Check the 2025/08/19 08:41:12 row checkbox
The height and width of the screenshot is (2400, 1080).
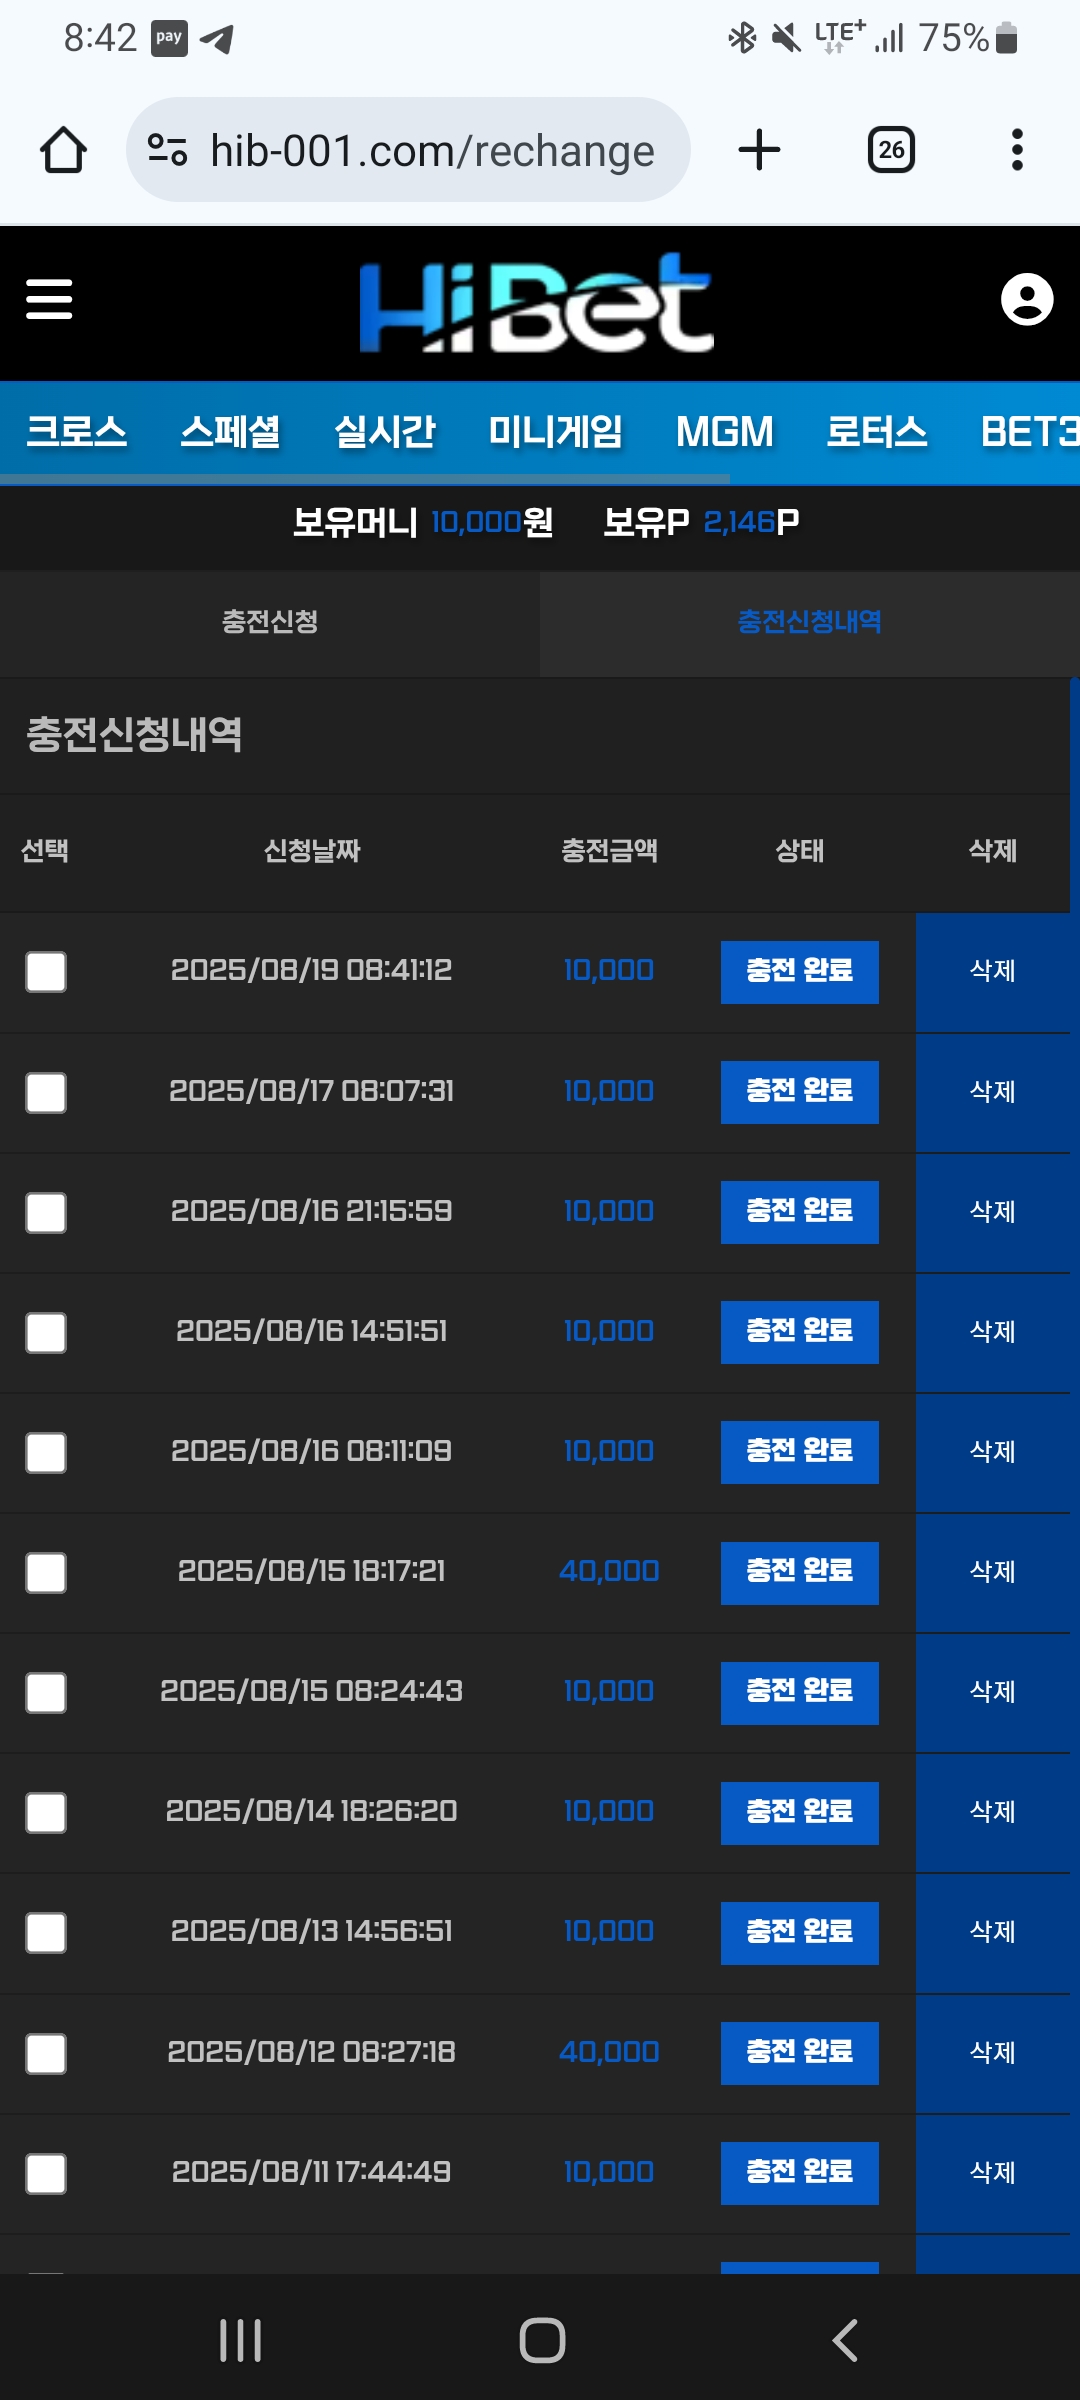pos(46,971)
